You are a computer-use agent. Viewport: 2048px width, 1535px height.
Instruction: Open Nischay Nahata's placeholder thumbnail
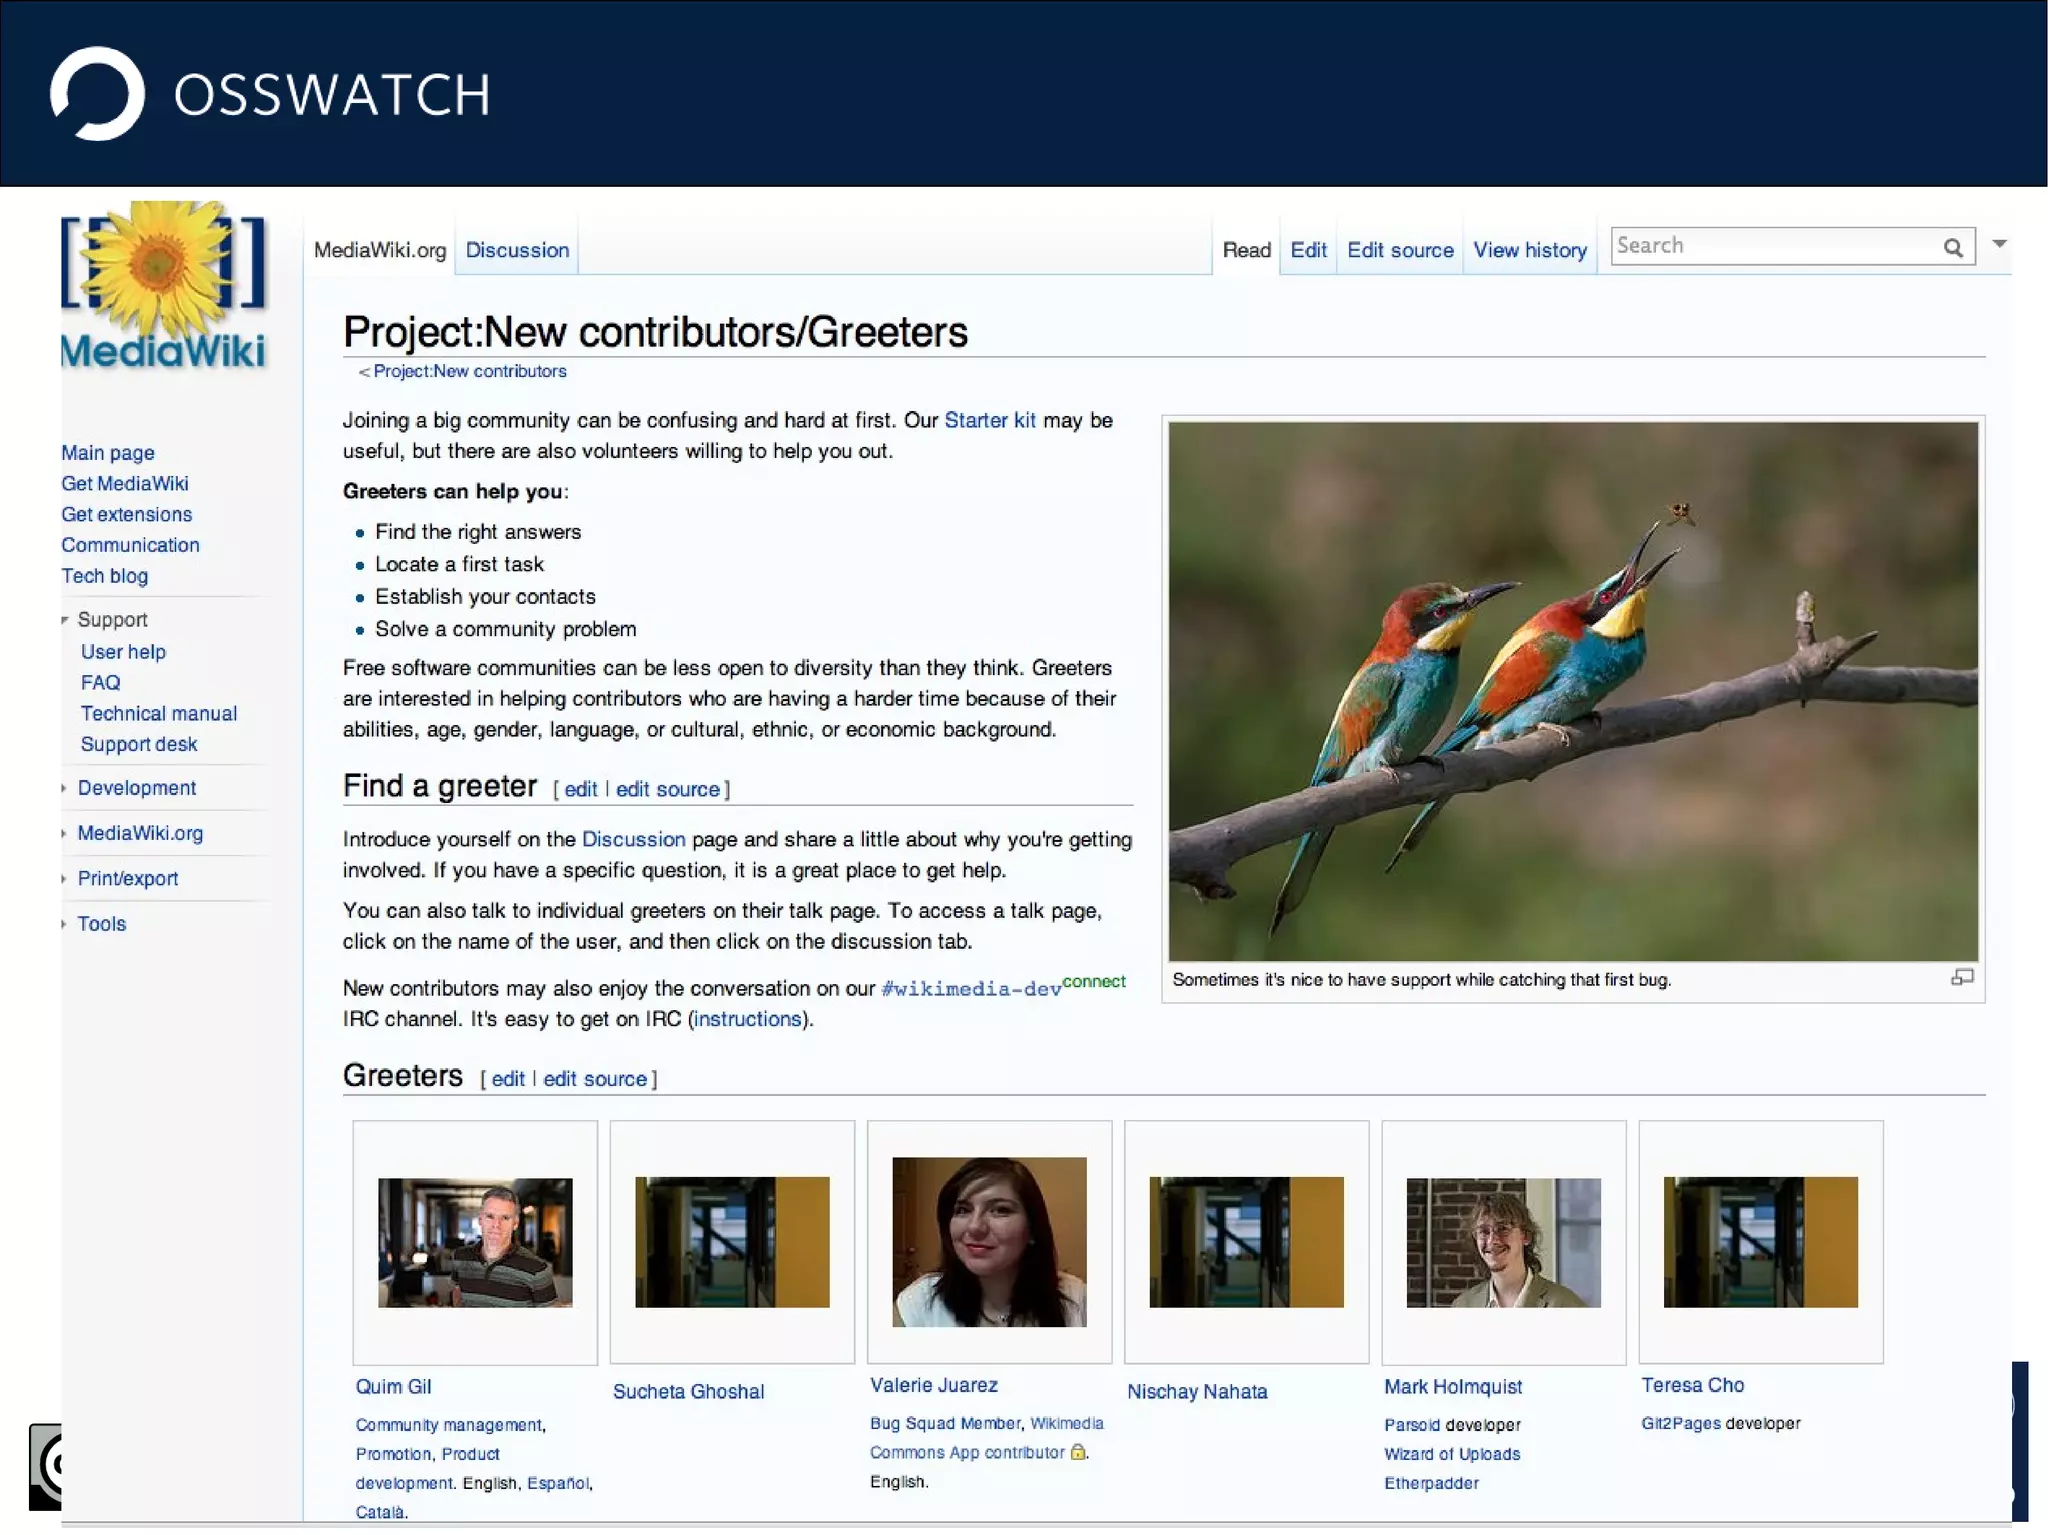1246,1242
